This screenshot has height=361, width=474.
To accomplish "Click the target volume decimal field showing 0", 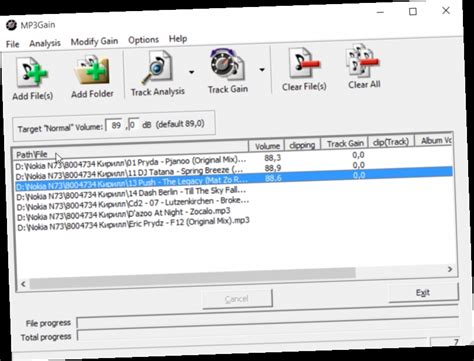I will tap(133, 125).
